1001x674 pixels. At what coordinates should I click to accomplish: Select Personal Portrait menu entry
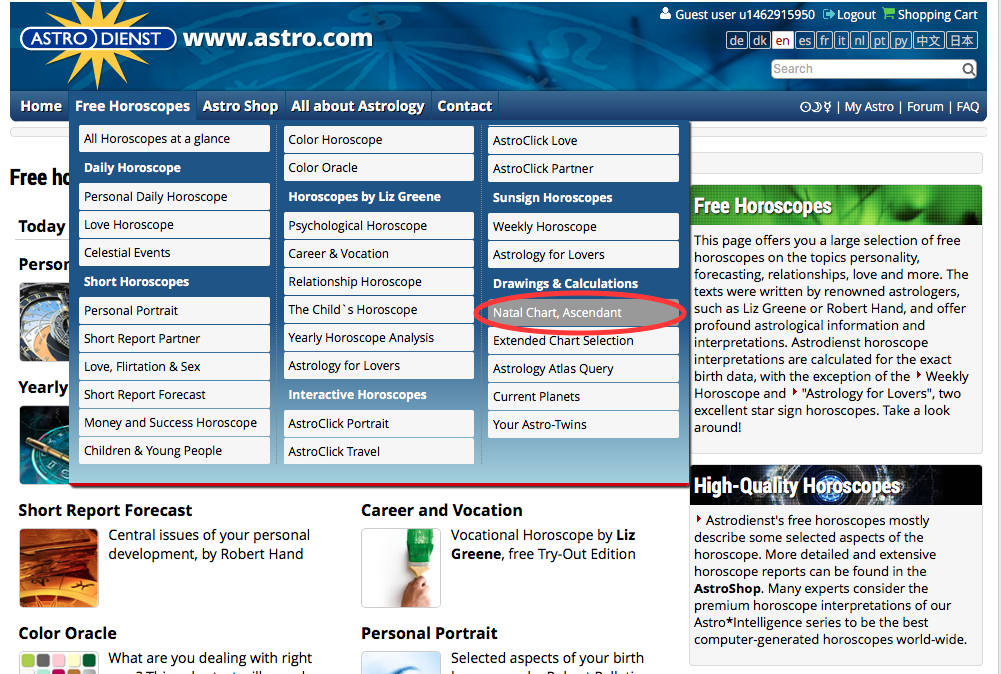pos(174,310)
